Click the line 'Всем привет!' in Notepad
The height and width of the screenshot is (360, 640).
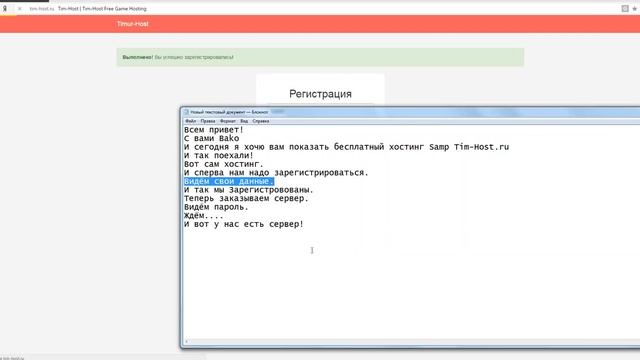[213, 130]
